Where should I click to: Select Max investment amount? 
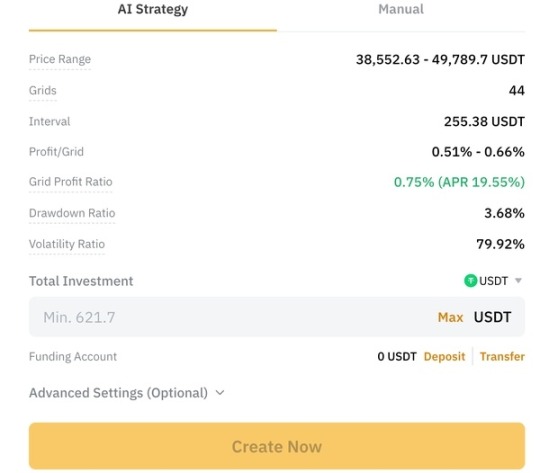coord(450,317)
